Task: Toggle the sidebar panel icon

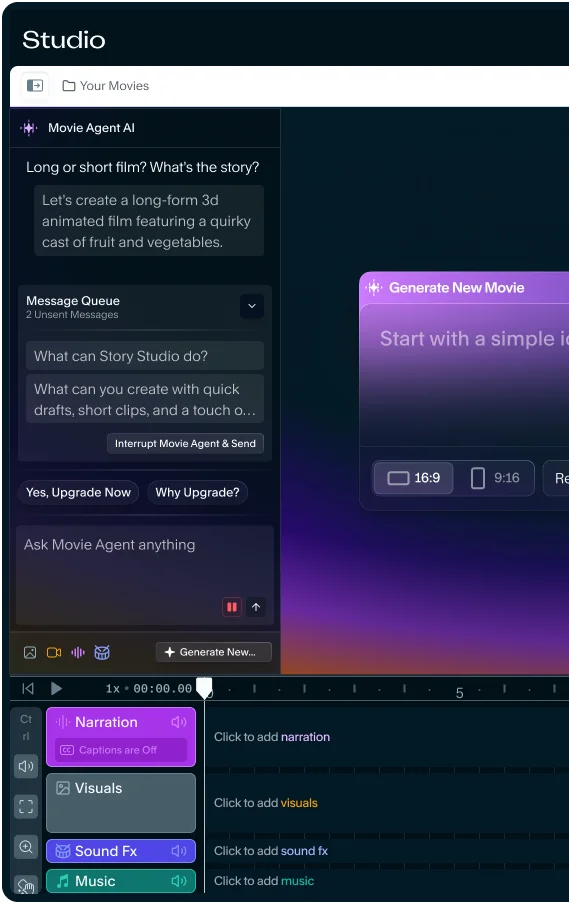Action: click(35, 86)
